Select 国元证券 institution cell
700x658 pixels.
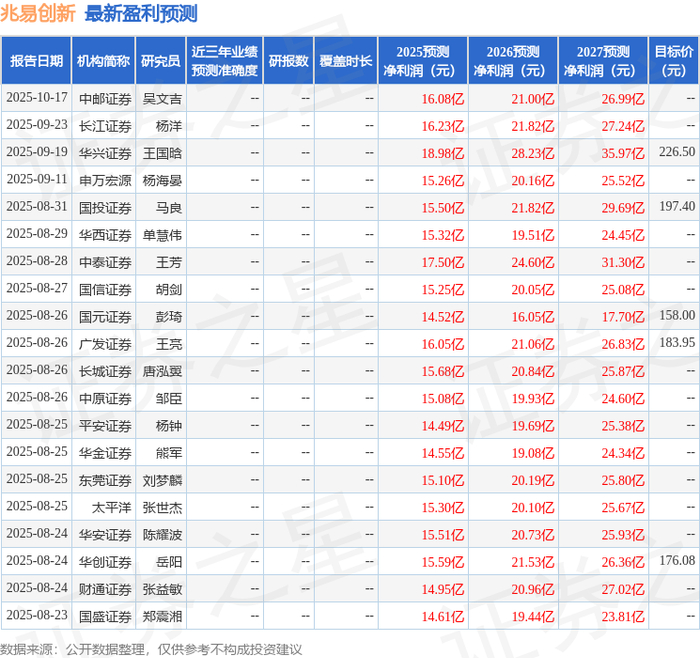105,317
